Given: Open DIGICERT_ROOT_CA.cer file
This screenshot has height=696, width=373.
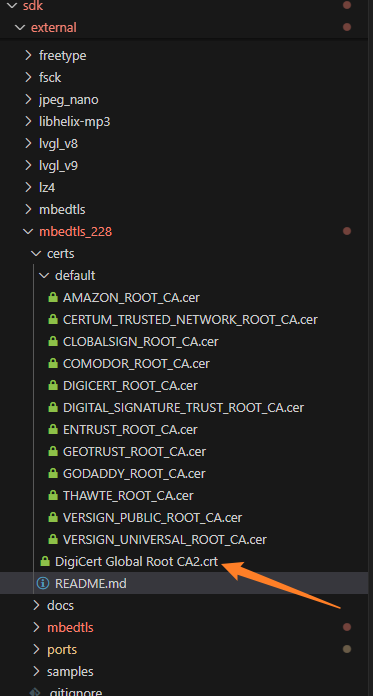Looking at the screenshot, I should pos(130,386).
